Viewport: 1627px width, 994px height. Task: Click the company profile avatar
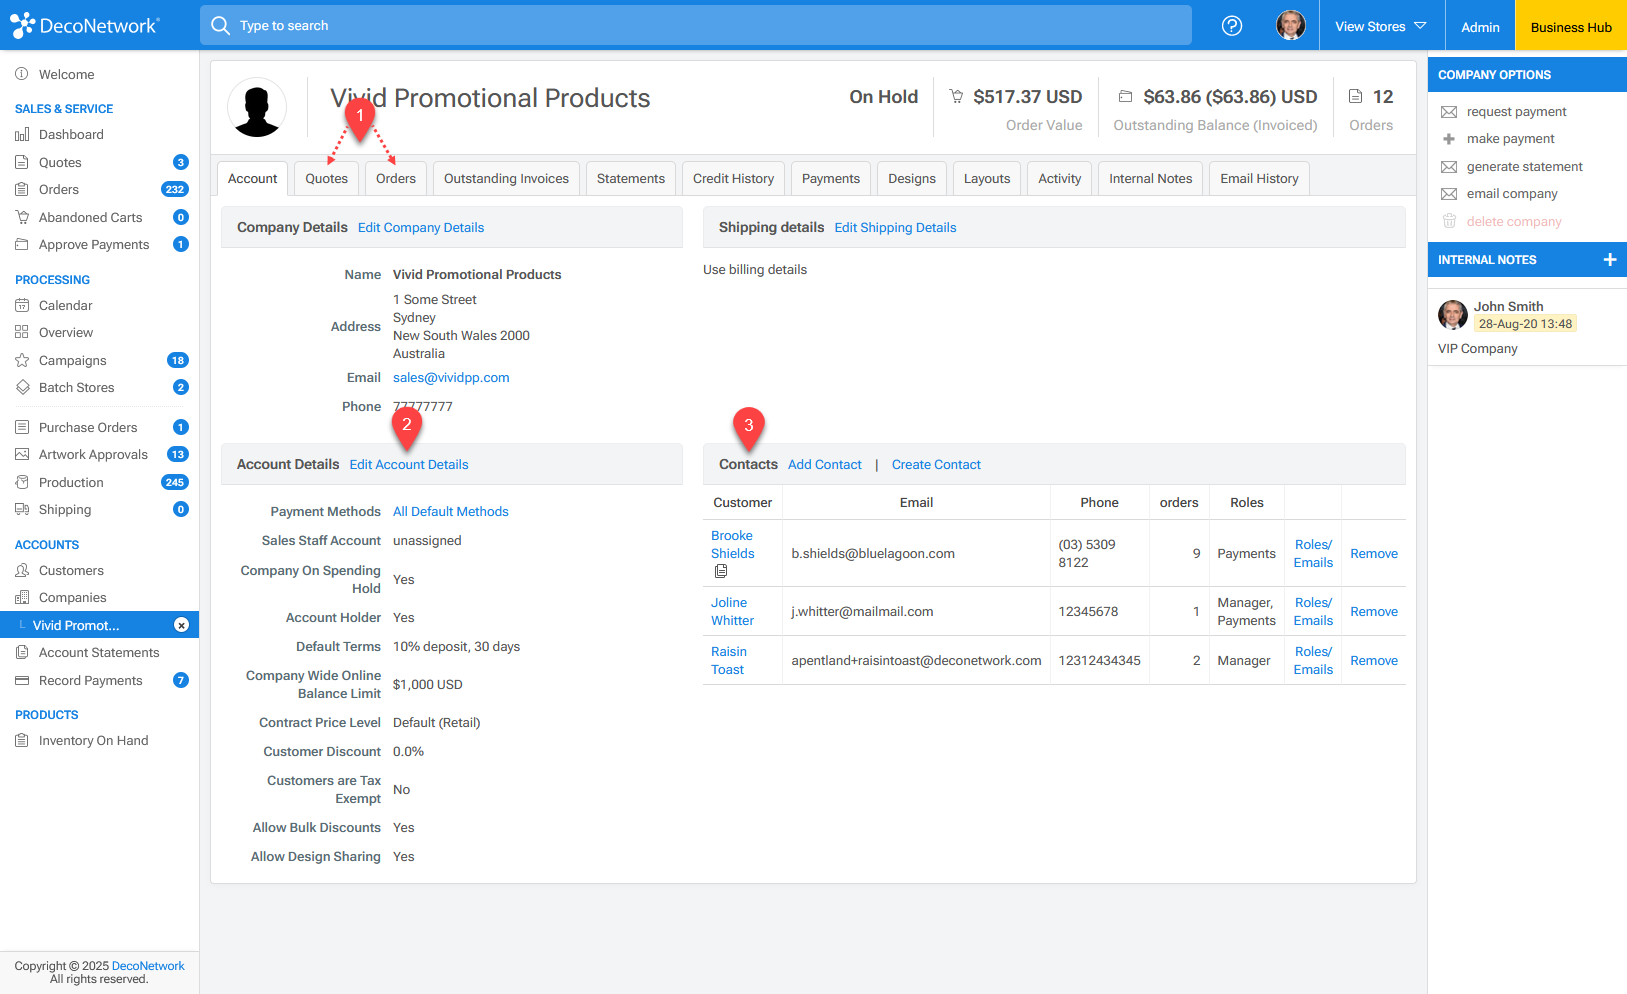coord(257,107)
